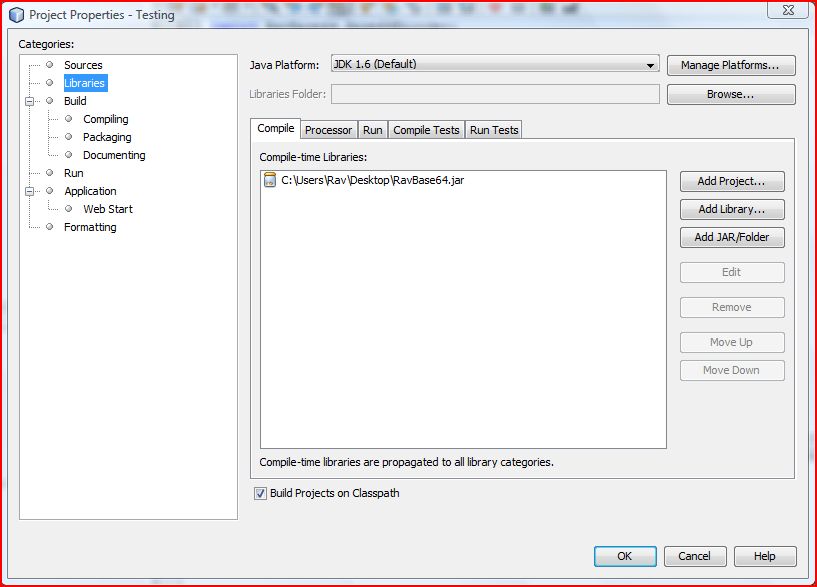Click the greyed-out Remove button
The image size is (817, 587).
tap(732, 307)
